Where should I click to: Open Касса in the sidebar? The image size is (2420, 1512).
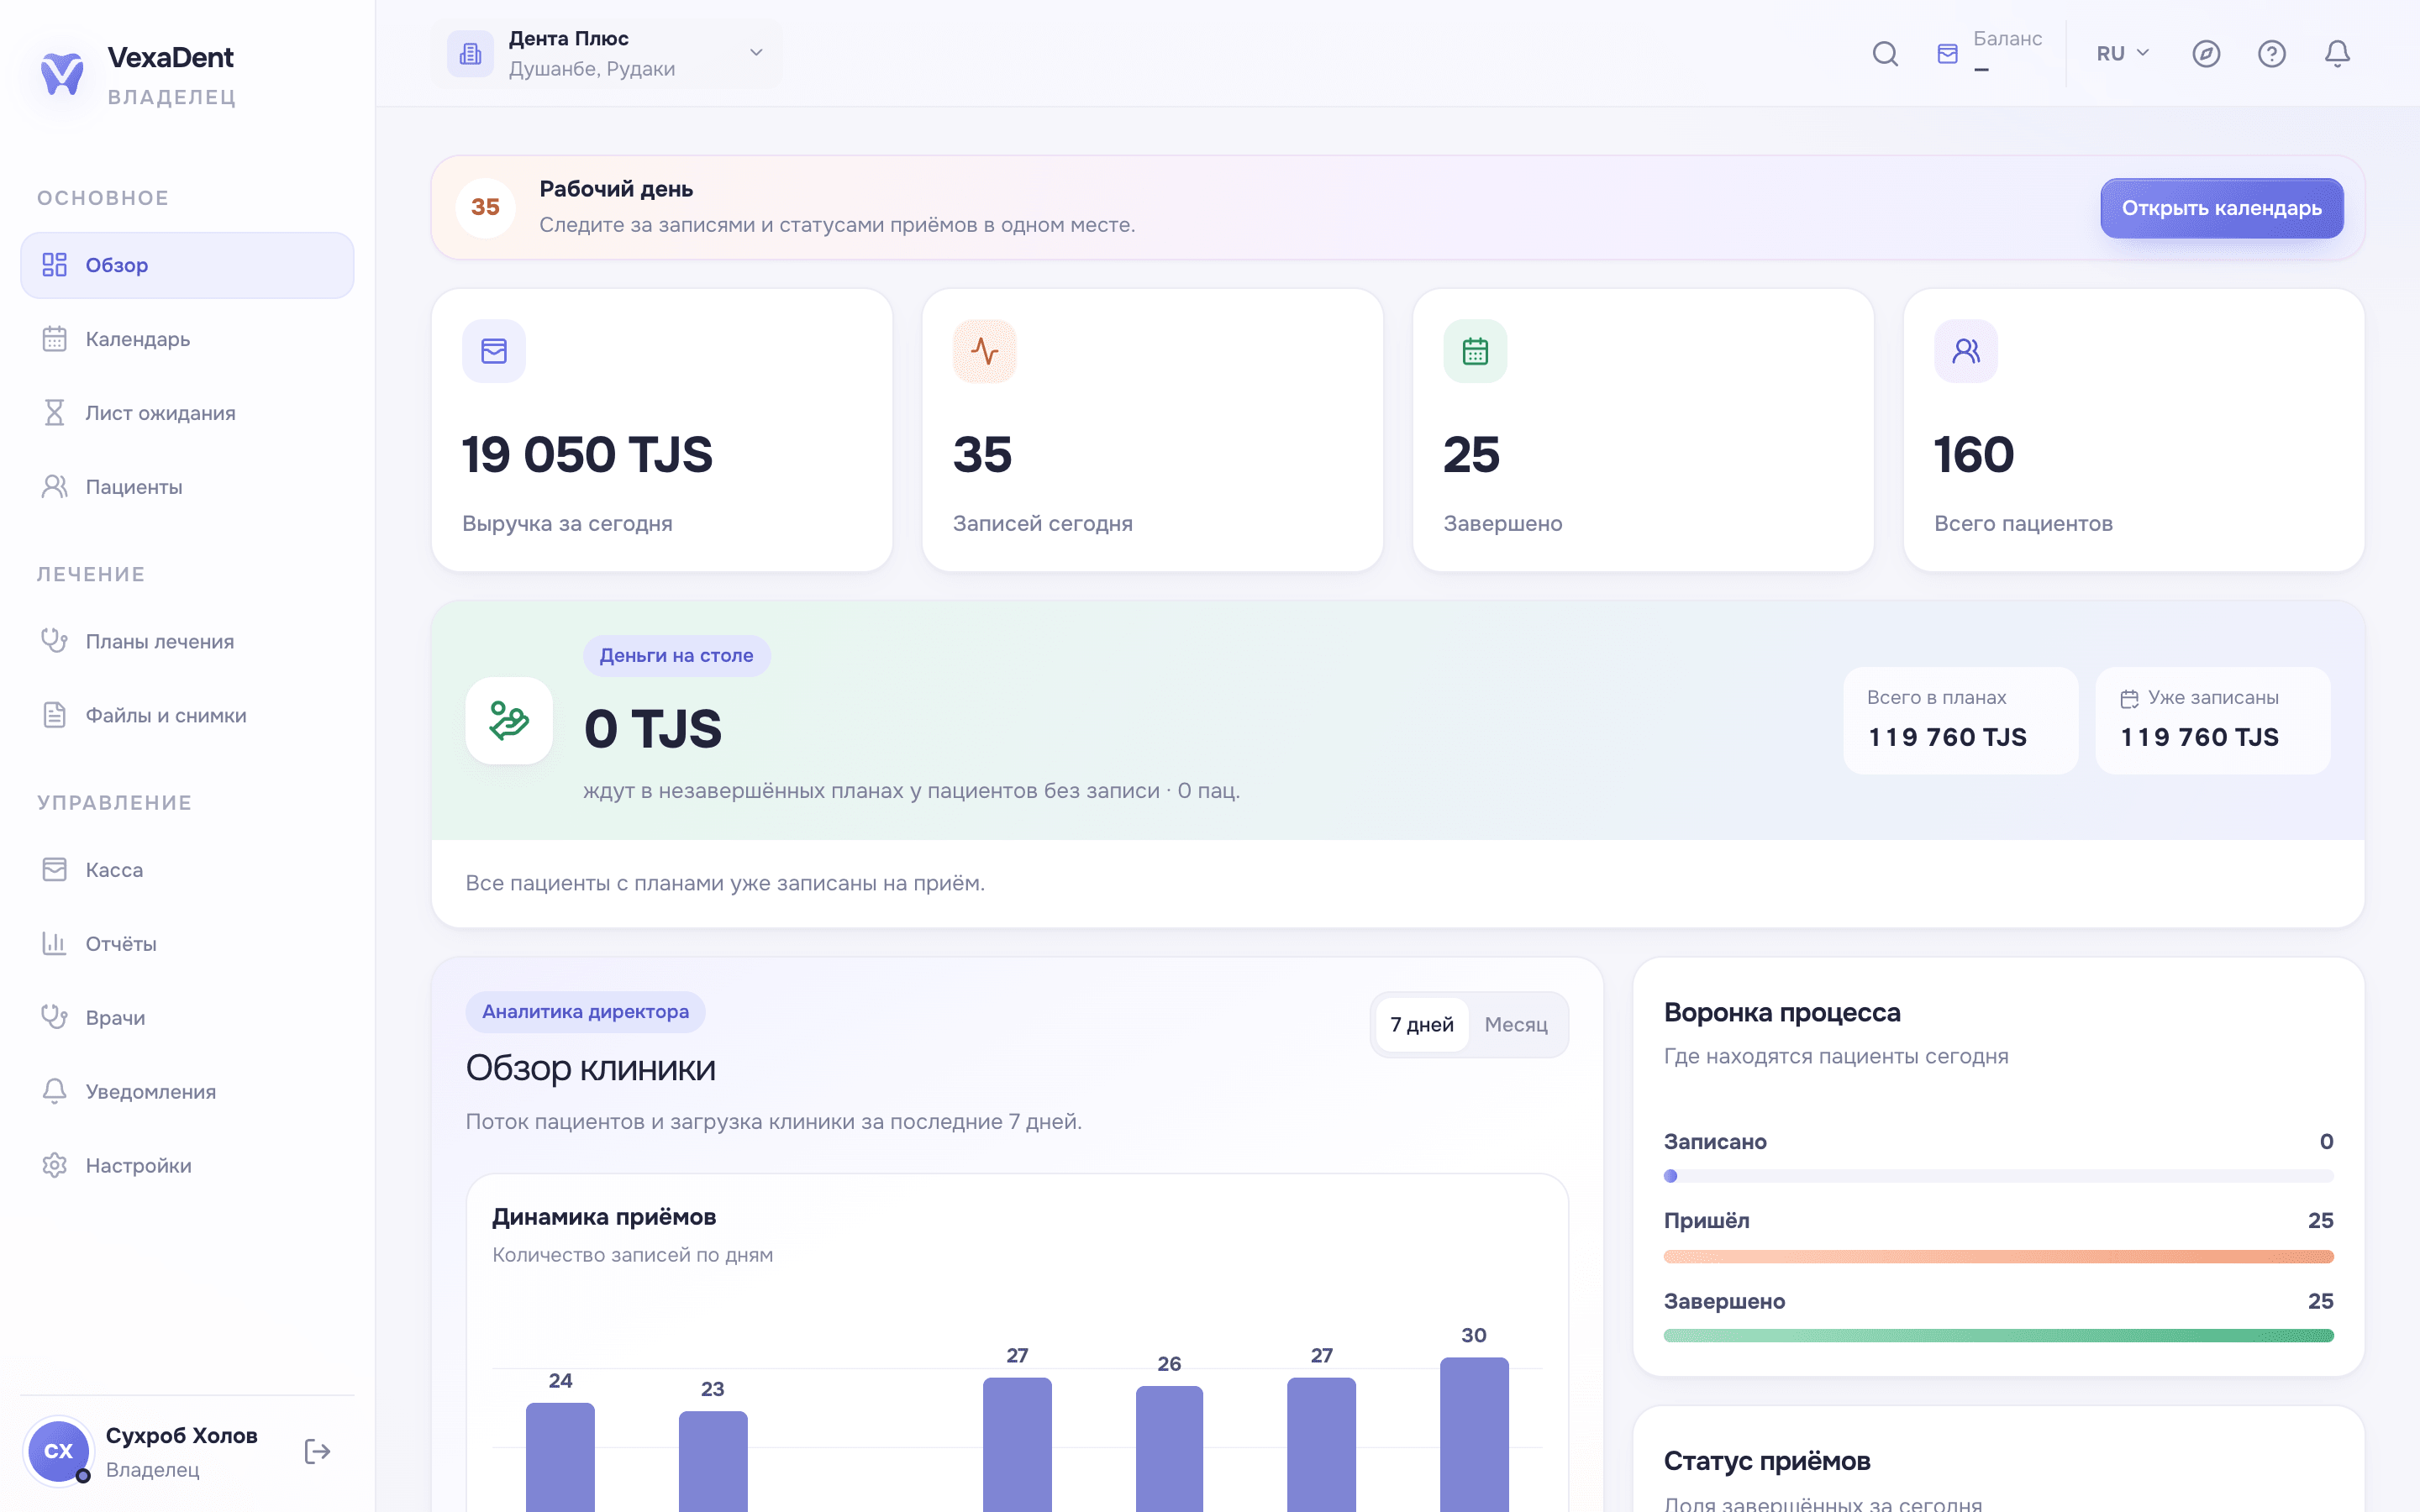pos(187,870)
